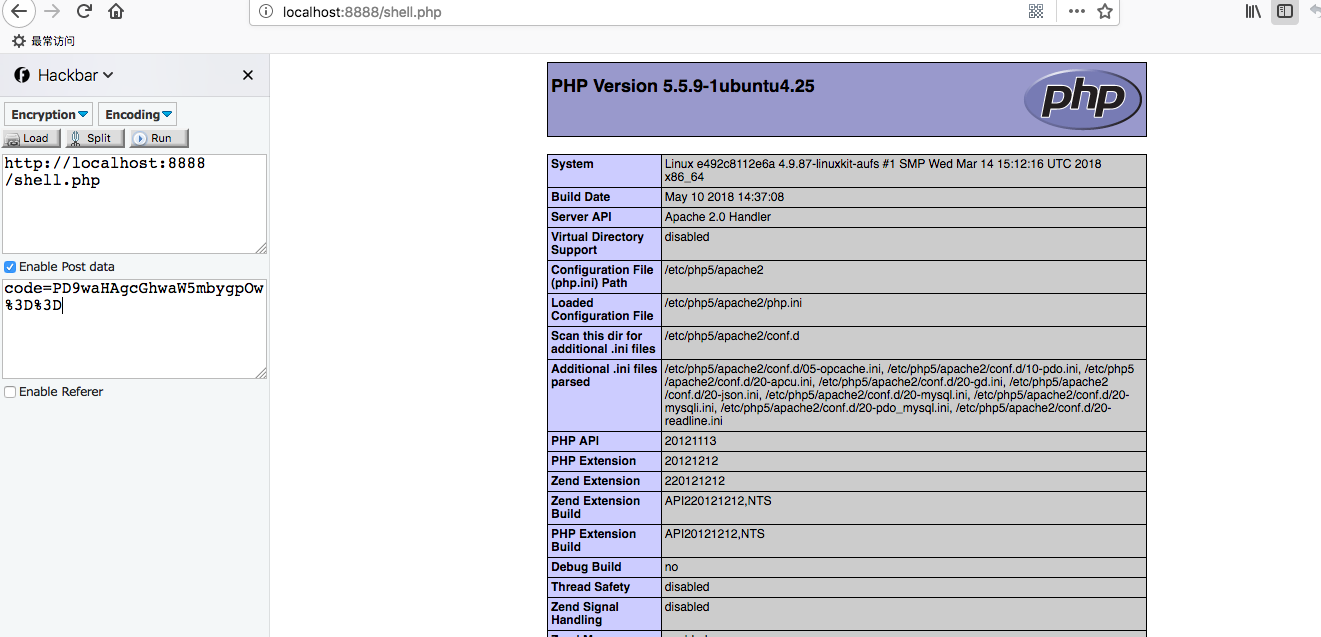This screenshot has height=637, width=1321.
Task: Open the Hackbar sidebar switcher dropdown
Action: tap(76, 75)
